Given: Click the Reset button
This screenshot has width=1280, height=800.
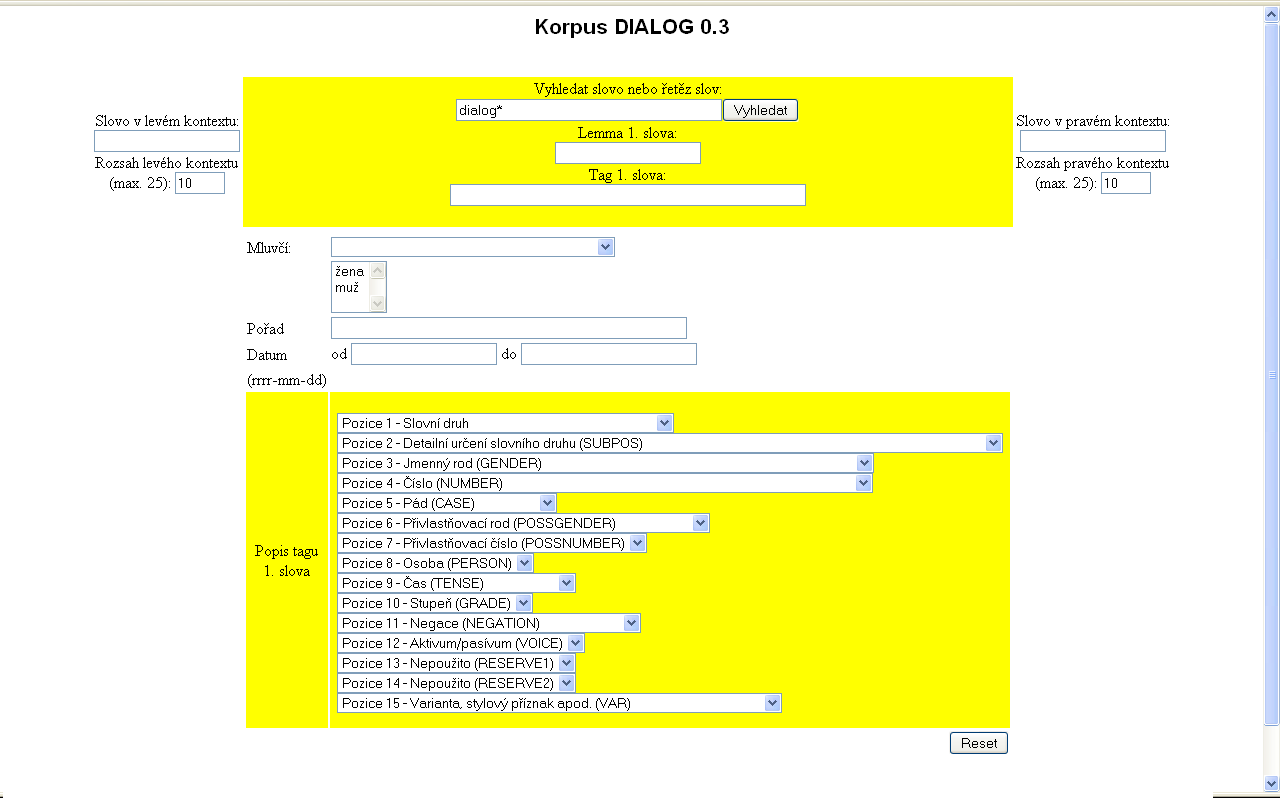Looking at the screenshot, I should [979, 743].
